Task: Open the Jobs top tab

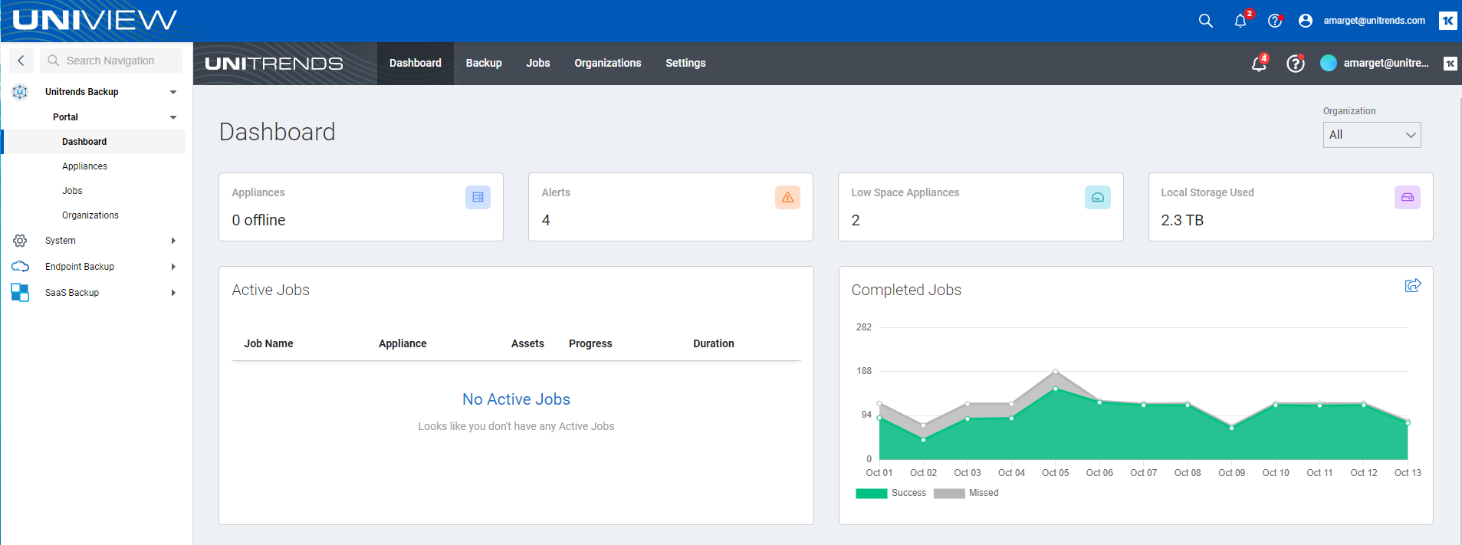Action: pyautogui.click(x=538, y=63)
